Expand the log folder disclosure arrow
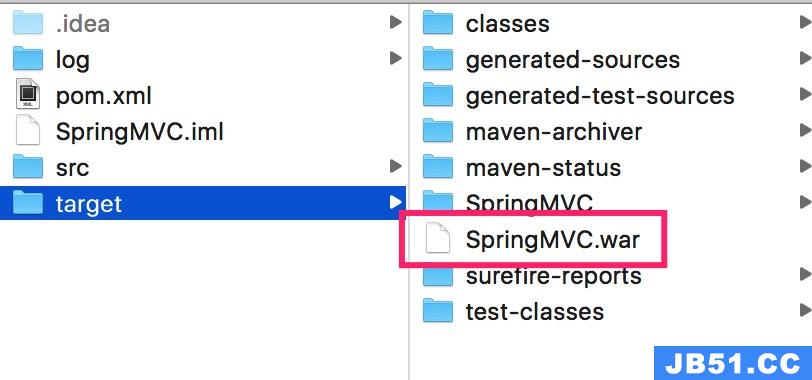Image resolution: width=812 pixels, height=380 pixels. point(396,58)
